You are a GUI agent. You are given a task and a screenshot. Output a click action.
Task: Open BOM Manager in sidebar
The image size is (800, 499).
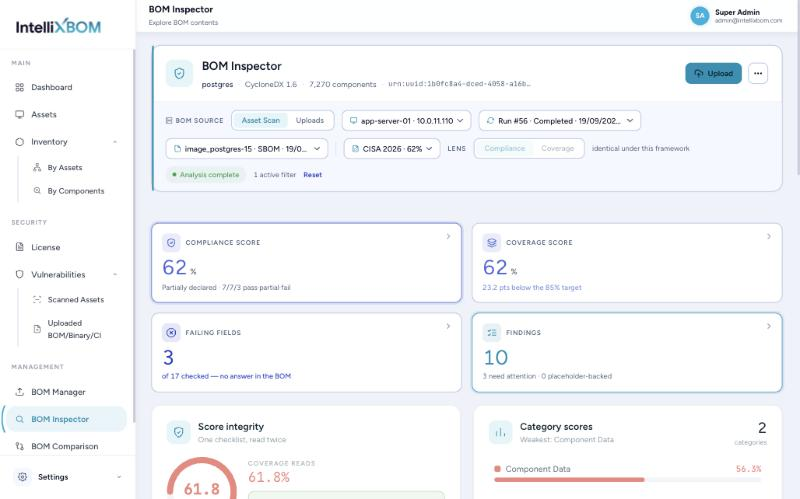pos(65,392)
